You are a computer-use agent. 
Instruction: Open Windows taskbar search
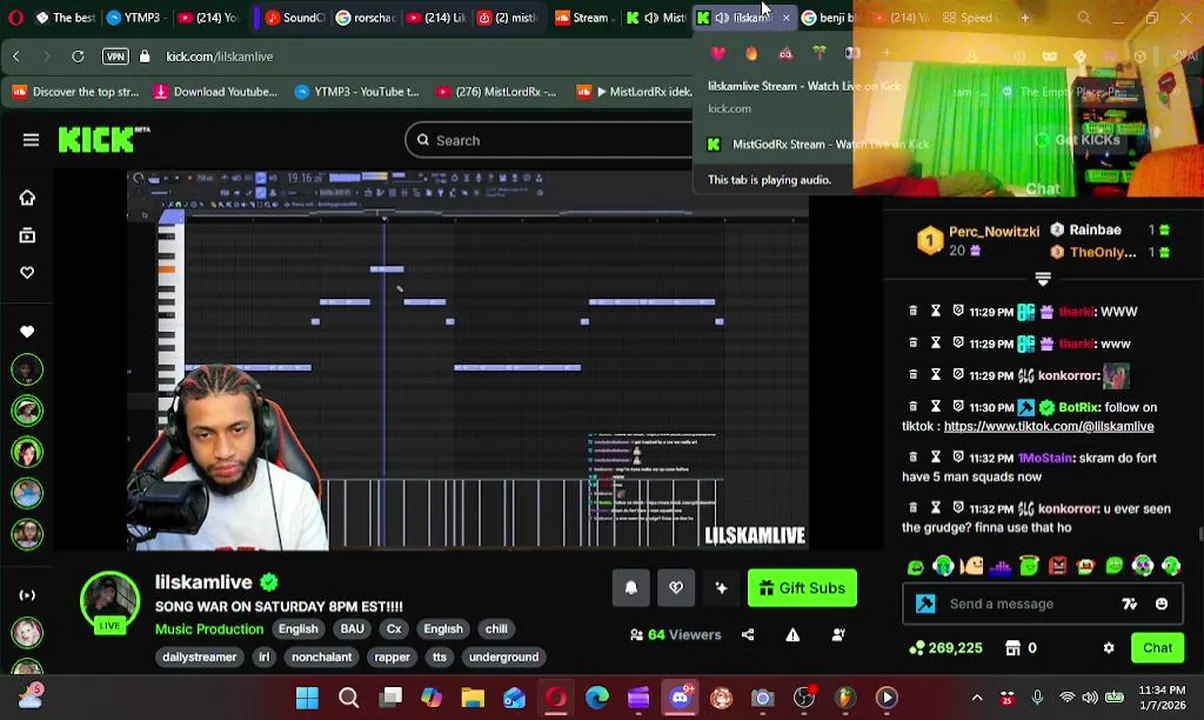click(x=349, y=697)
